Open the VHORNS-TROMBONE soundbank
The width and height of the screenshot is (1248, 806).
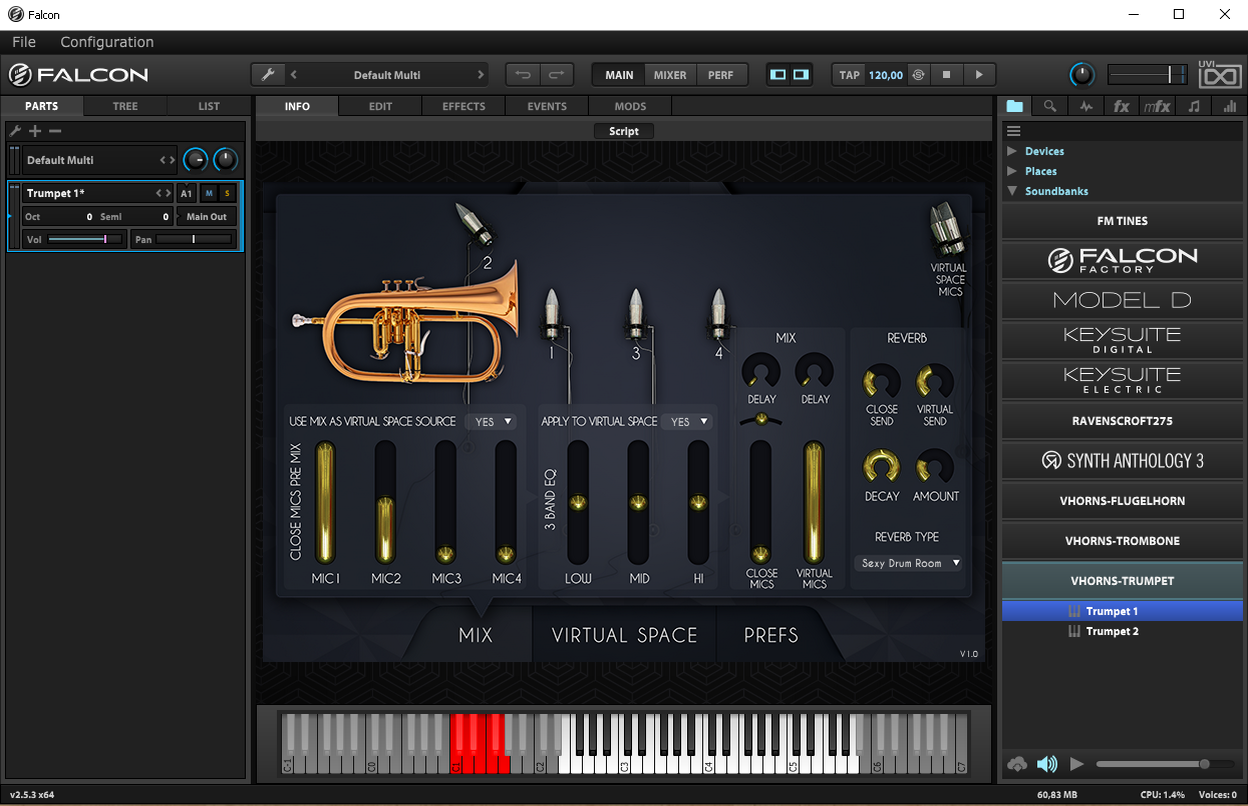1122,541
